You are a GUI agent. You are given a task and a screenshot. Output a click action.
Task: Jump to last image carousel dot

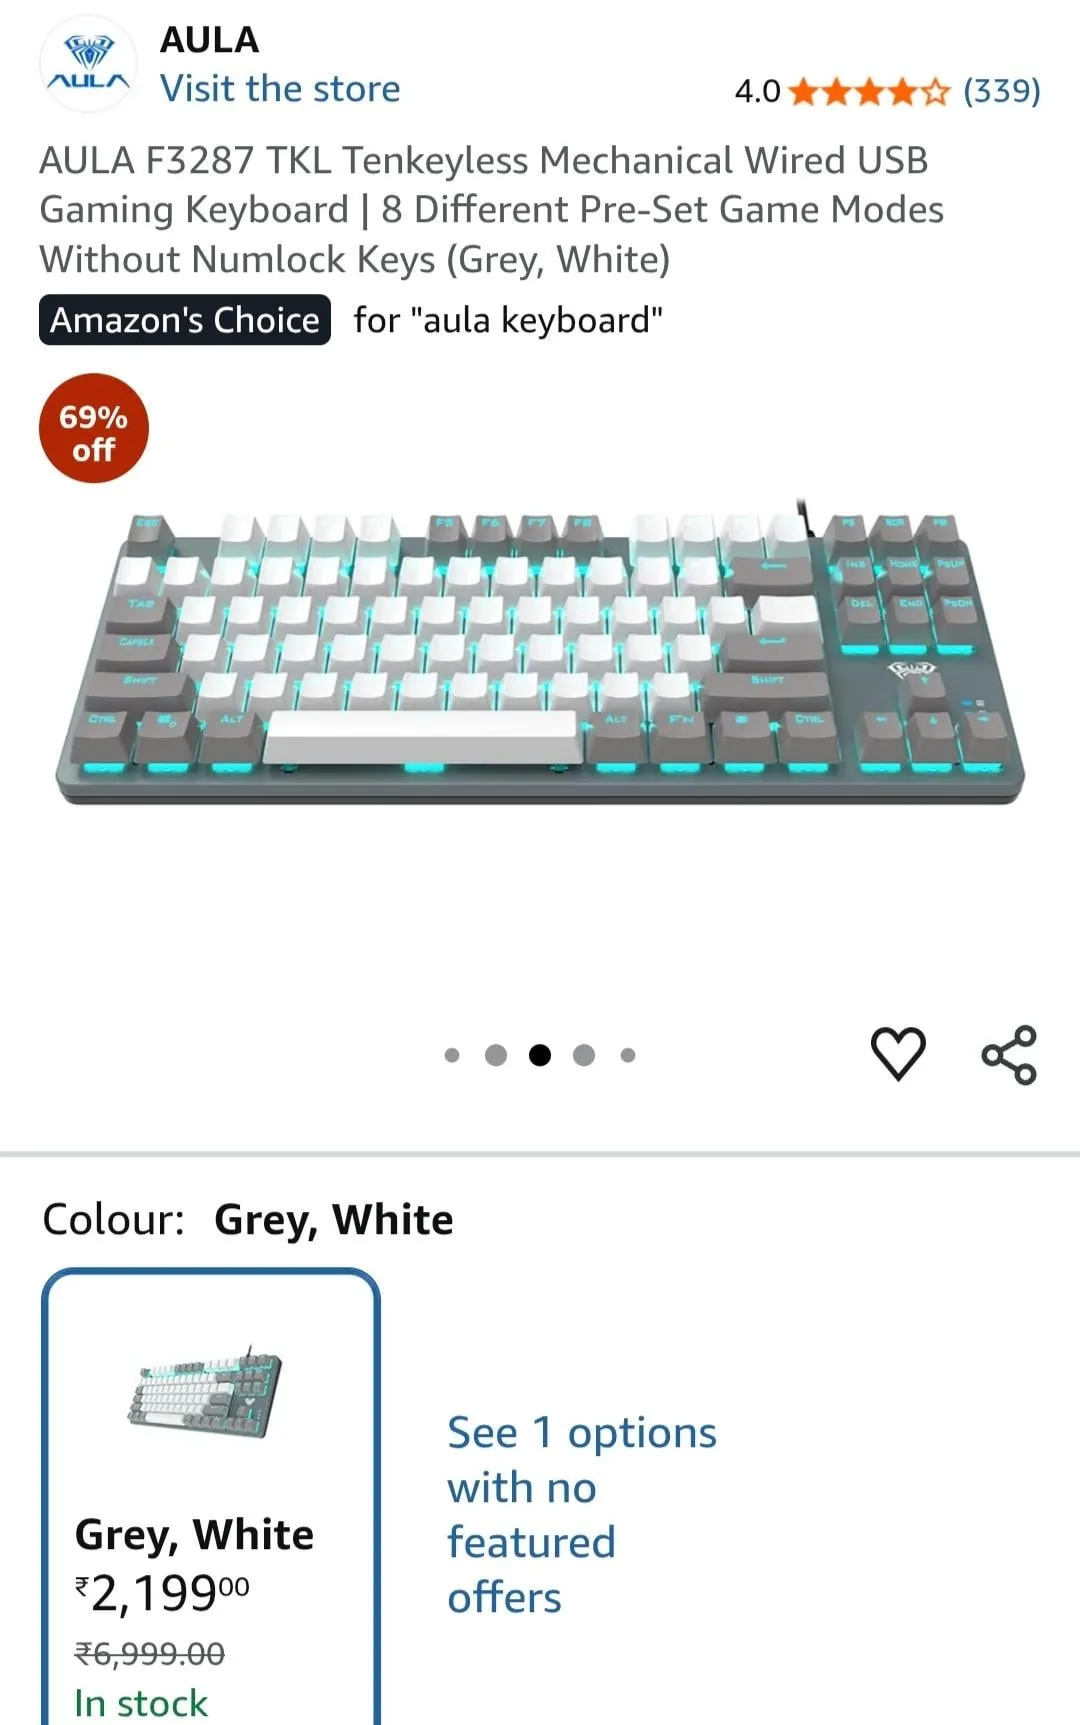(628, 1055)
